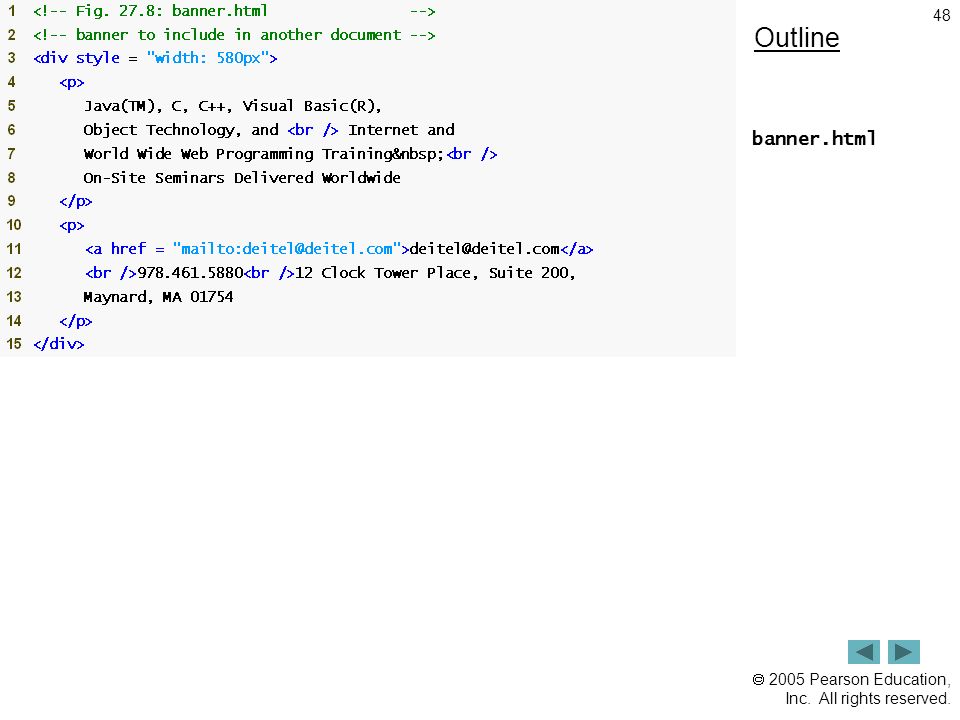960x720 pixels.
Task: Click the 'banner to include in another document' comment
Action: pyautogui.click(x=234, y=35)
